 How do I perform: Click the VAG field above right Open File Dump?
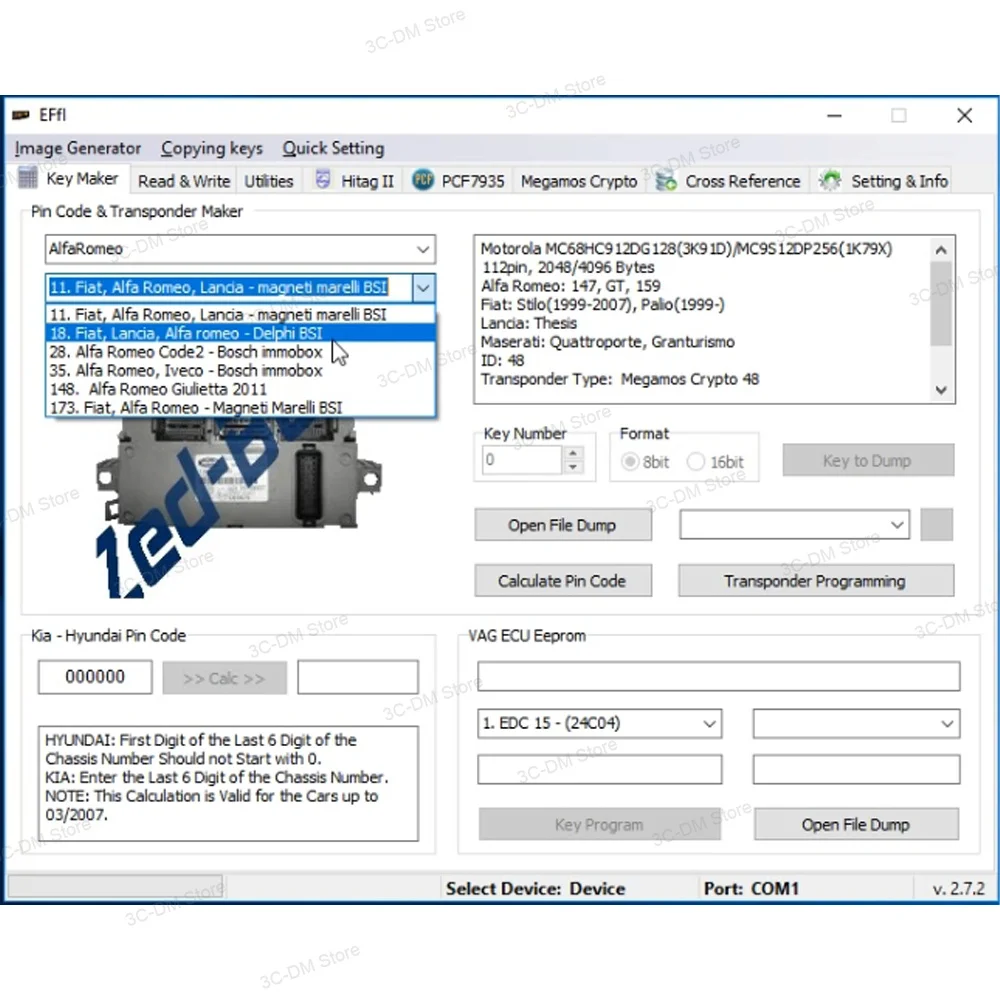coord(857,770)
